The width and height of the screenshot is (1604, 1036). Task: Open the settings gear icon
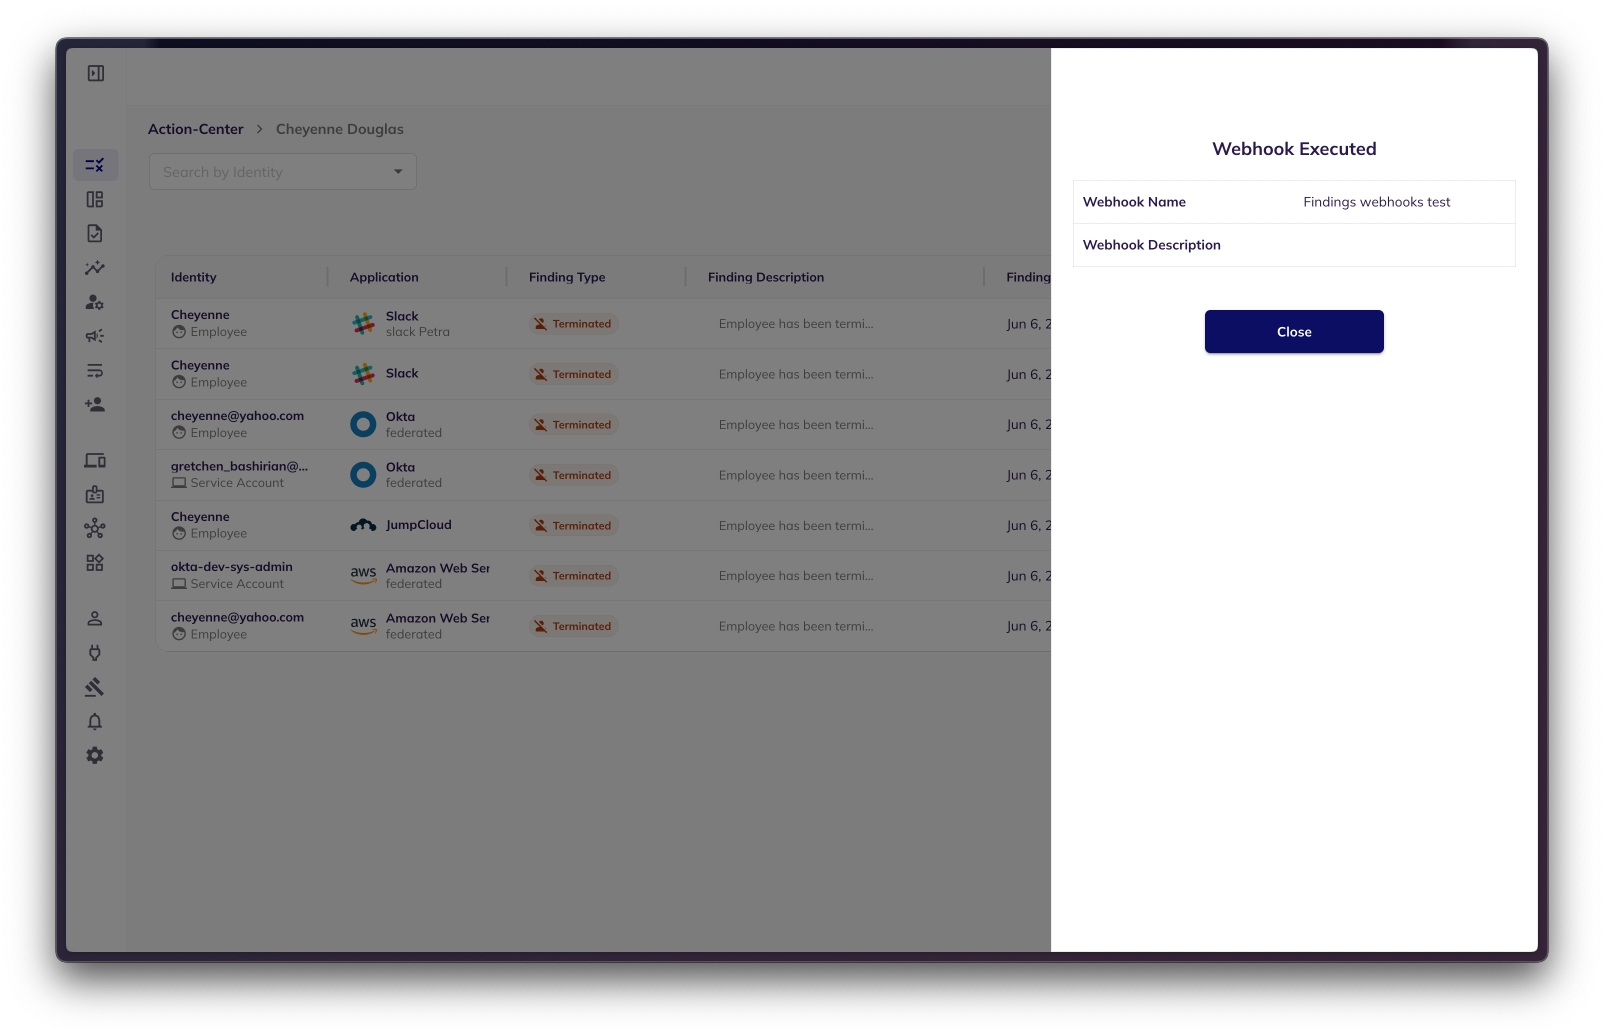pyautogui.click(x=95, y=756)
